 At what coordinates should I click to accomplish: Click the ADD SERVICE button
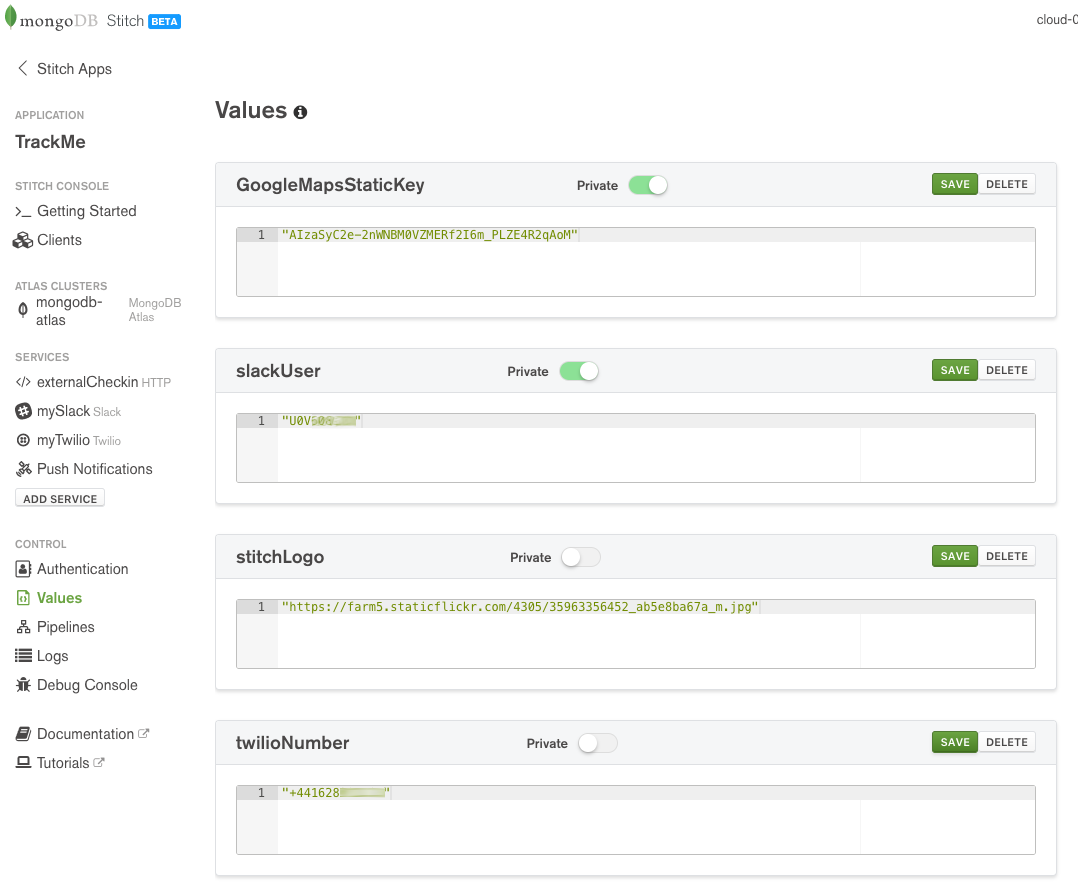[59, 497]
